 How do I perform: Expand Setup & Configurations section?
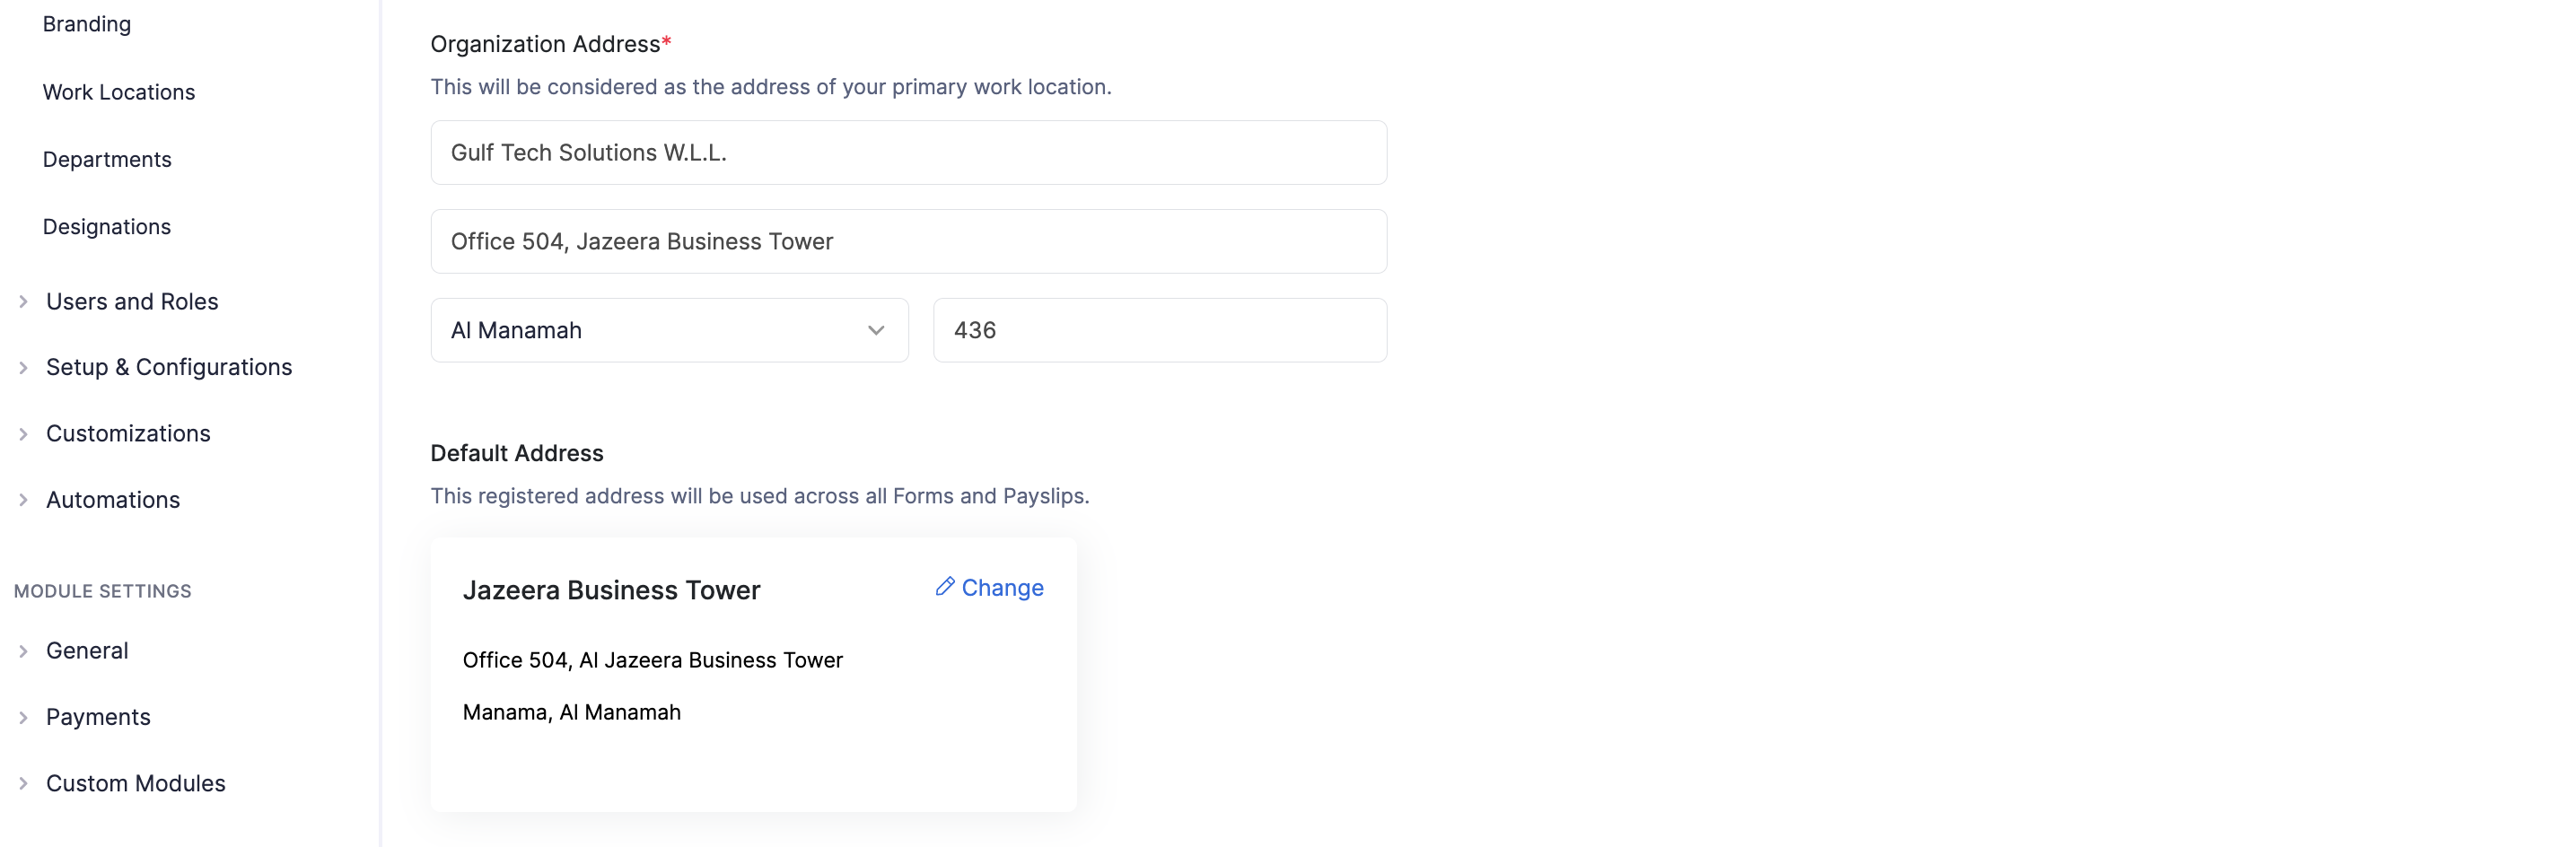point(23,368)
